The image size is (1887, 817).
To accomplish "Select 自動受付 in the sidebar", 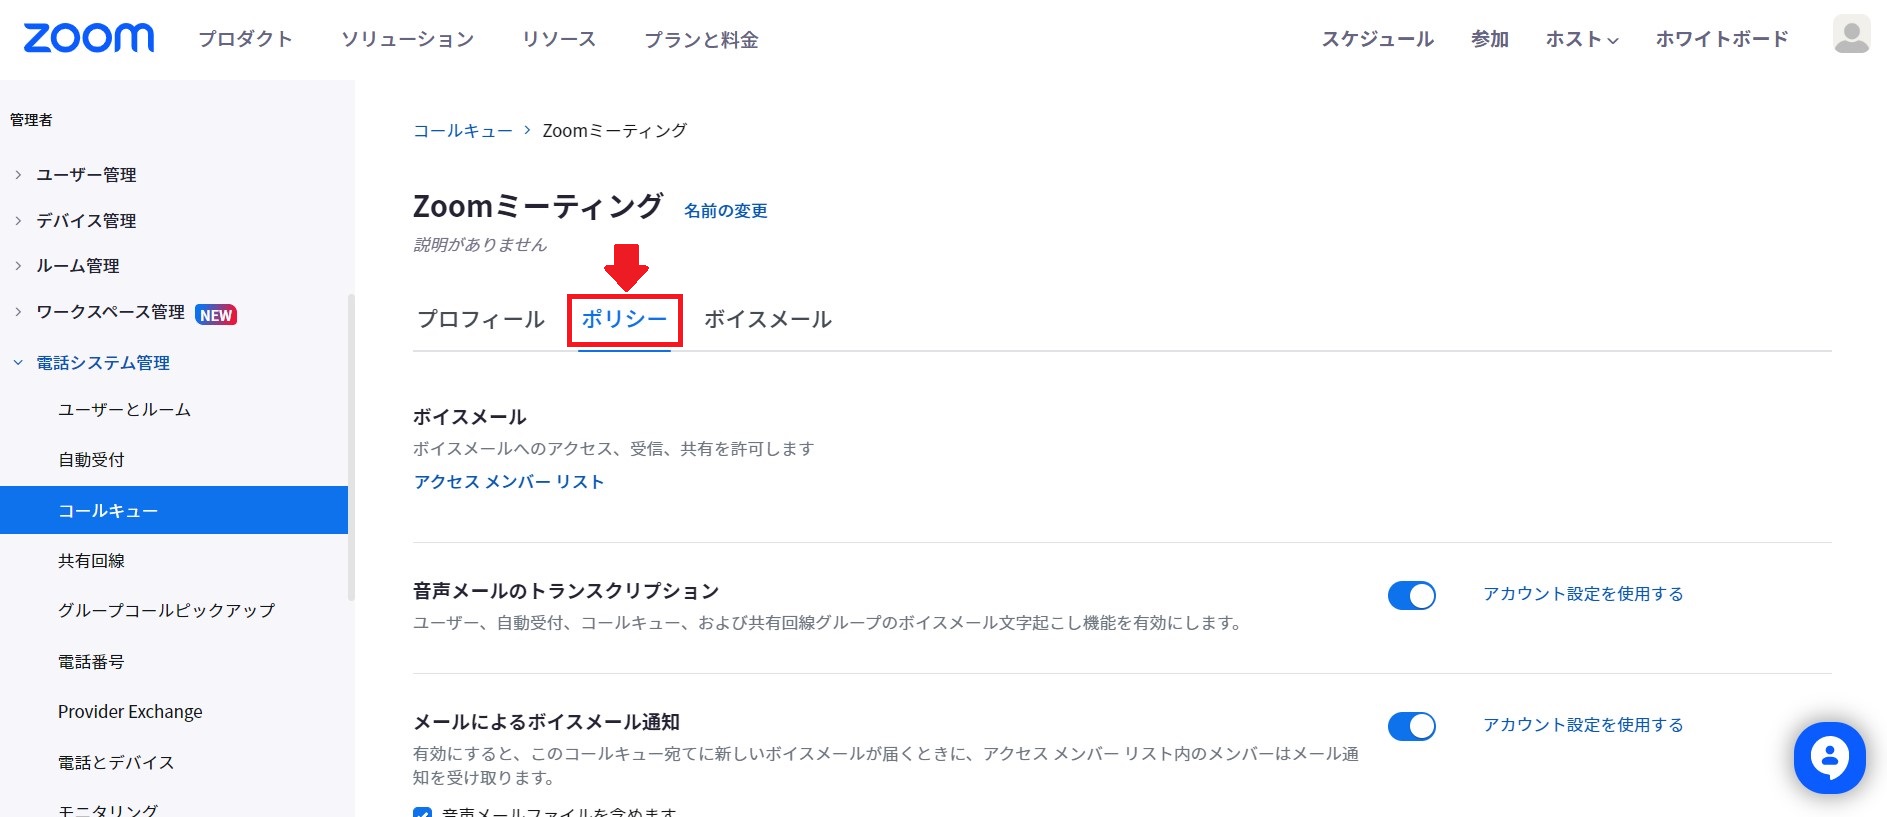I will (x=91, y=460).
